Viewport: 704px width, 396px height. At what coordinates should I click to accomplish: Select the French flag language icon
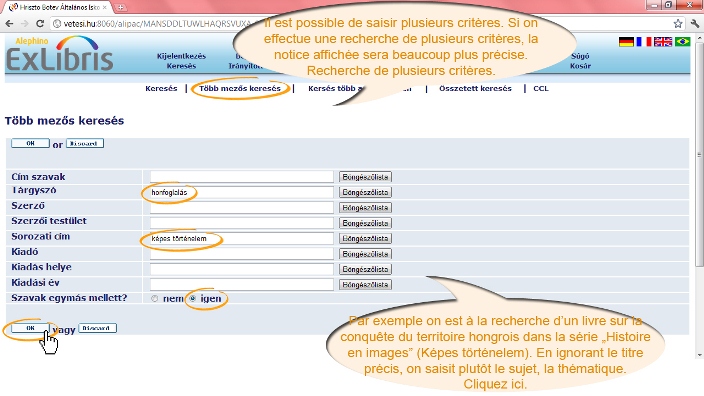point(644,42)
